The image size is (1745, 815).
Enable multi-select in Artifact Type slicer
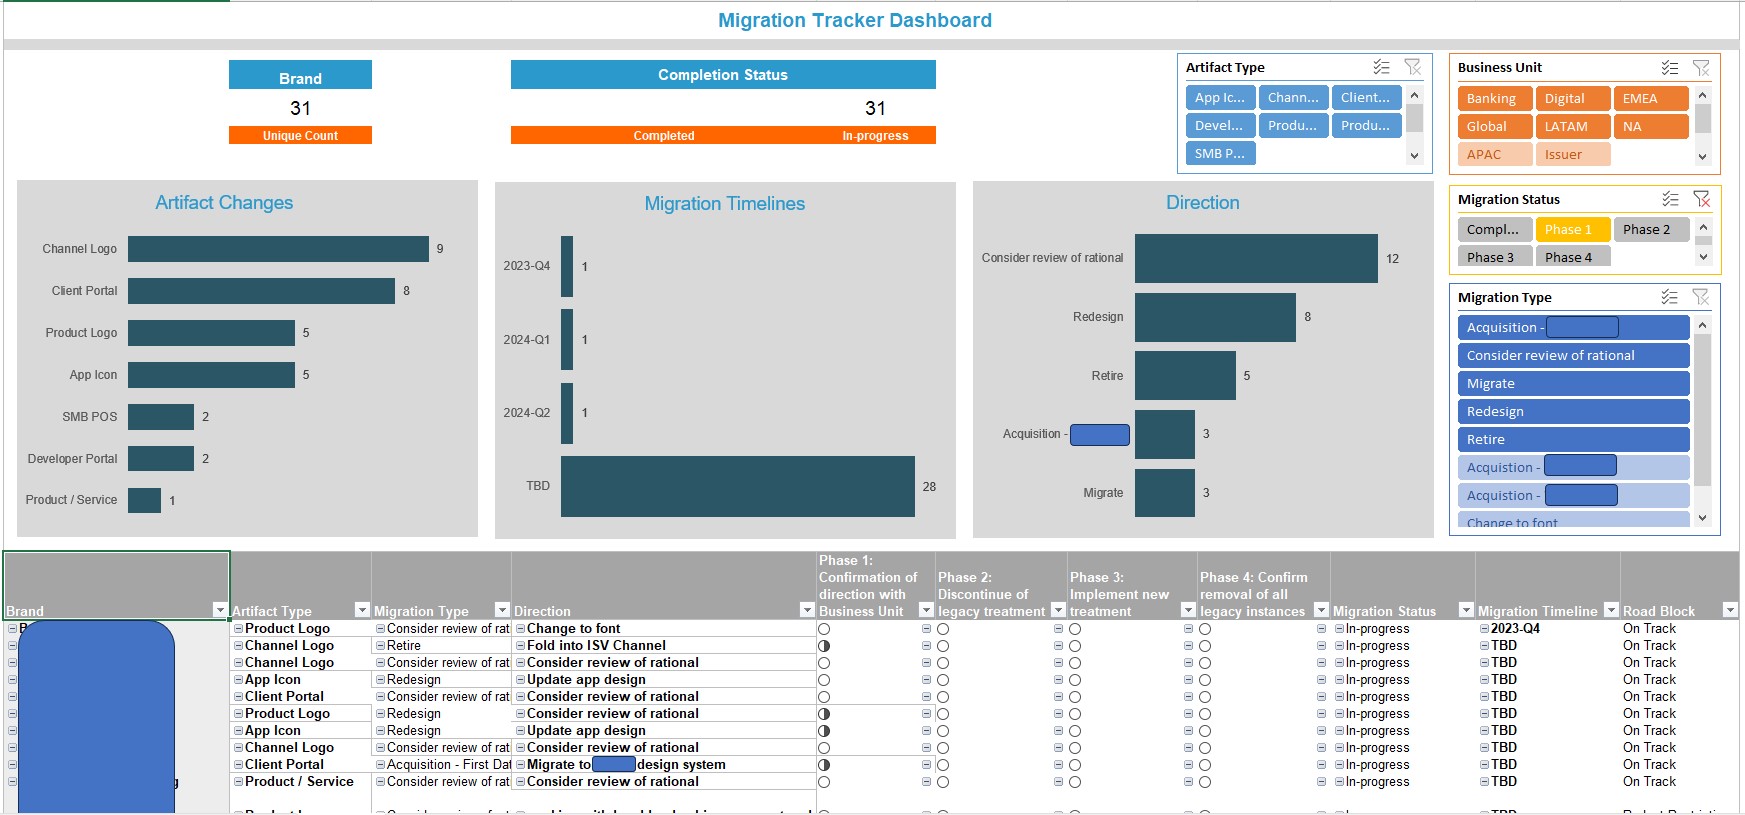click(x=1381, y=67)
